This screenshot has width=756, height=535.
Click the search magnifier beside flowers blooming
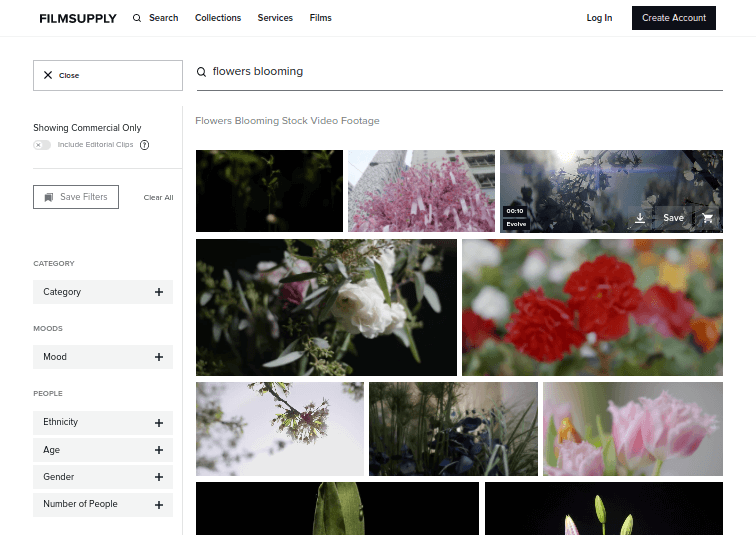point(201,72)
